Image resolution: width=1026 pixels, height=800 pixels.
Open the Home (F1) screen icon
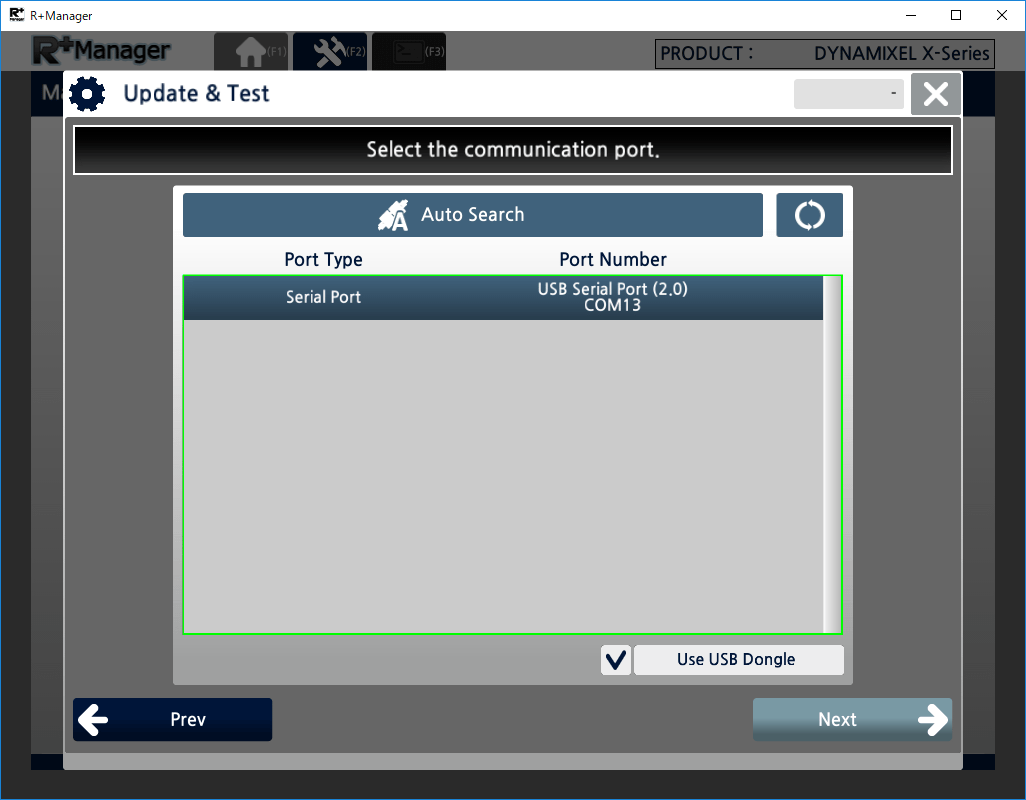tap(250, 52)
